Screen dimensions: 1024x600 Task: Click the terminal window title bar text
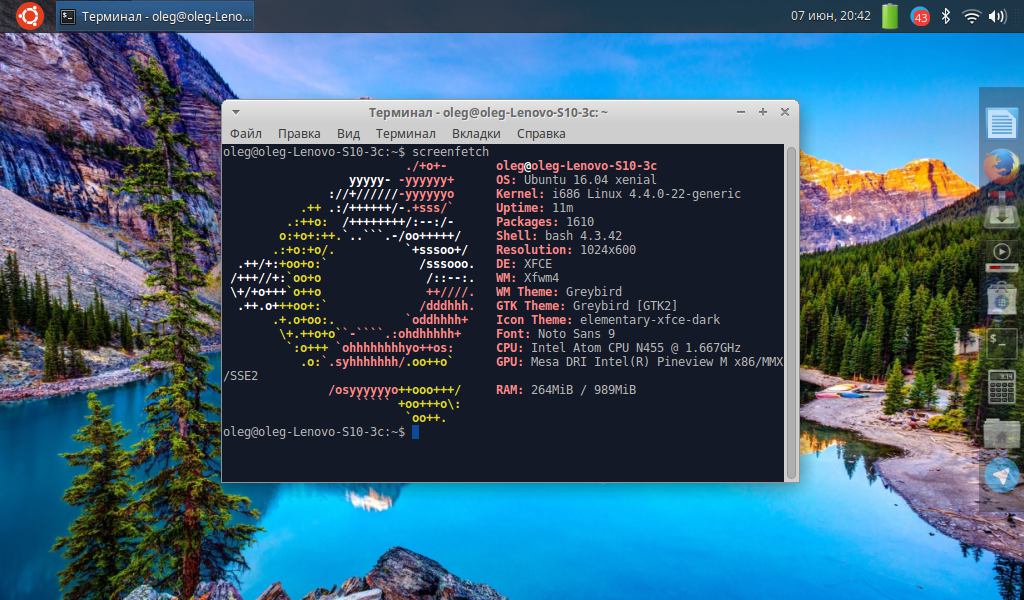488,112
